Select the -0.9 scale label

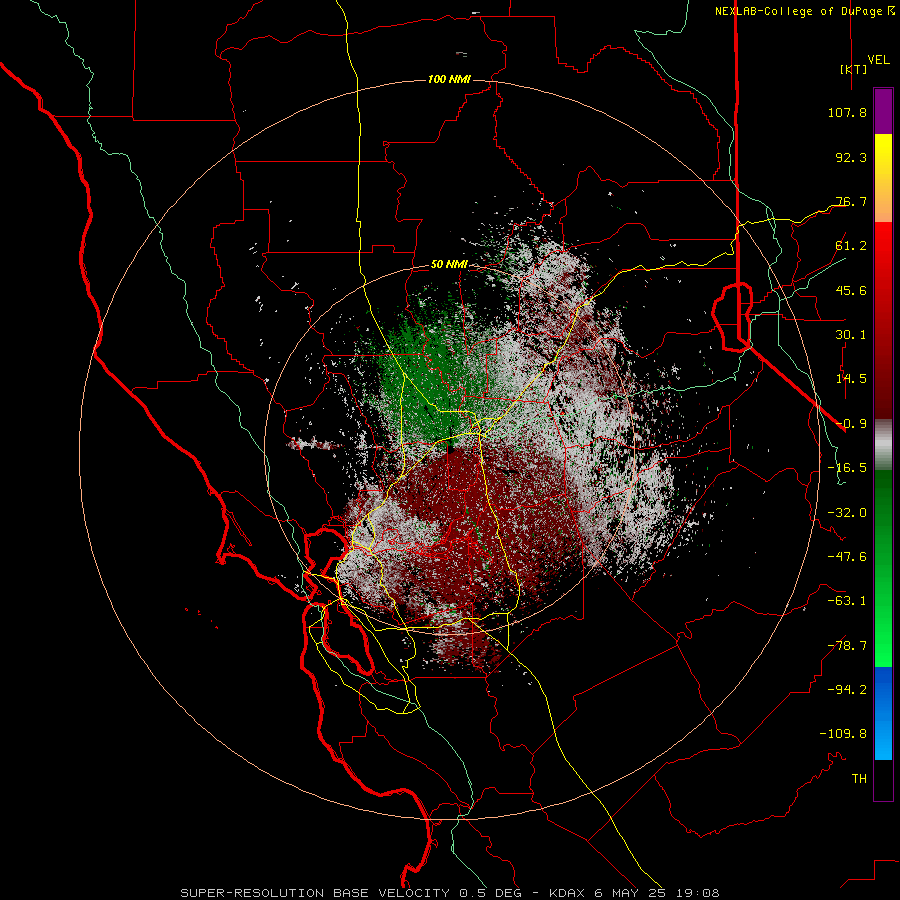click(x=851, y=424)
